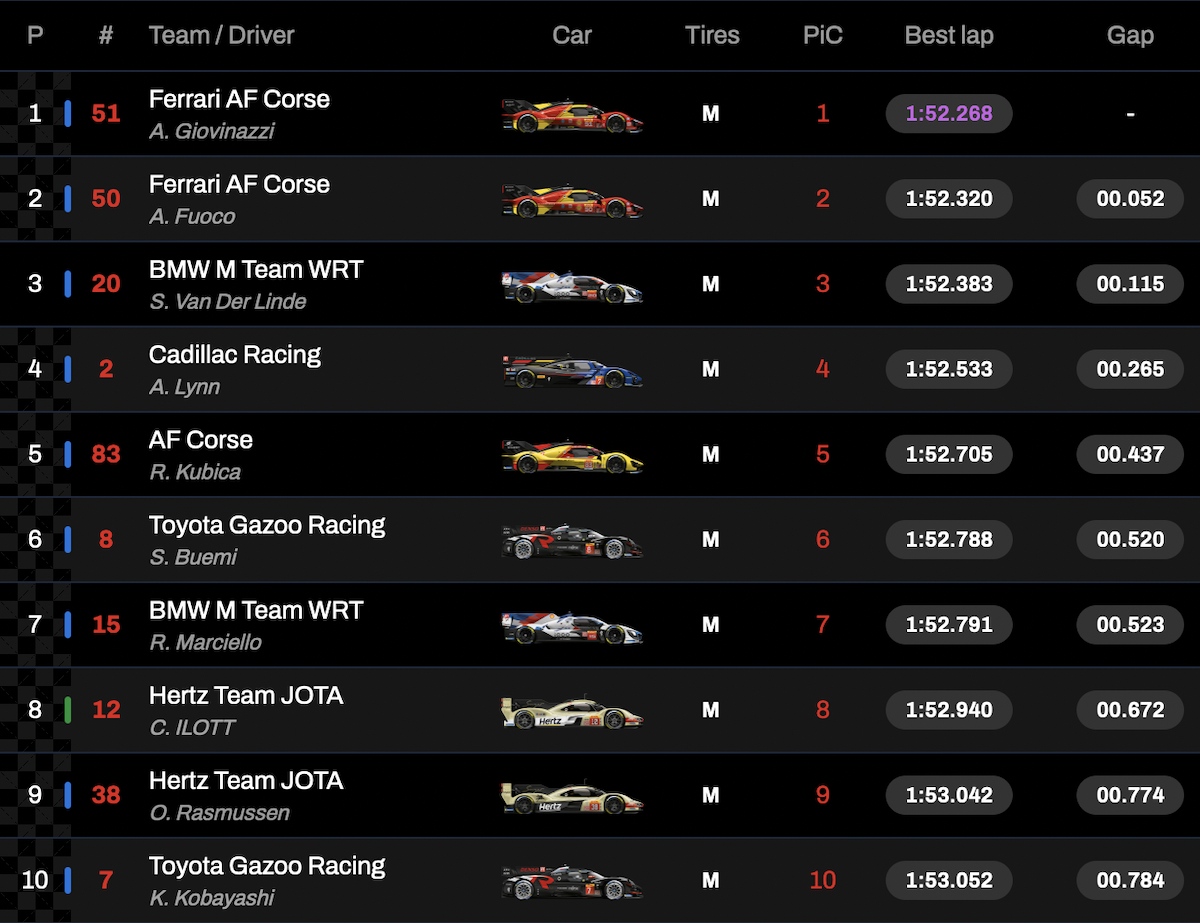
Task: Sort by the Best lap column header
Action: click(x=949, y=35)
